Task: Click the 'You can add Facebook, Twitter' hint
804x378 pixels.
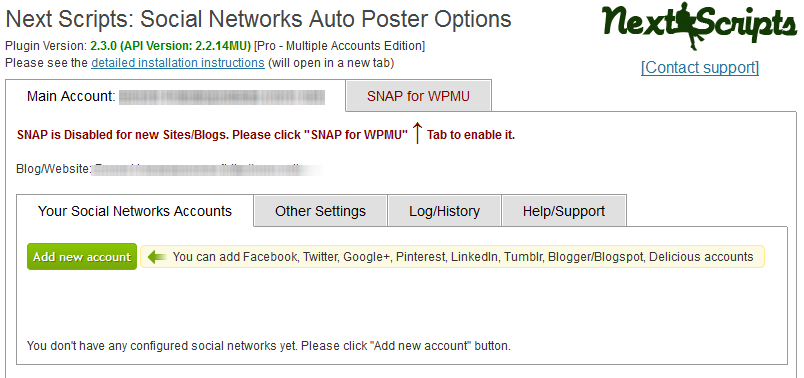Action: click(452, 256)
